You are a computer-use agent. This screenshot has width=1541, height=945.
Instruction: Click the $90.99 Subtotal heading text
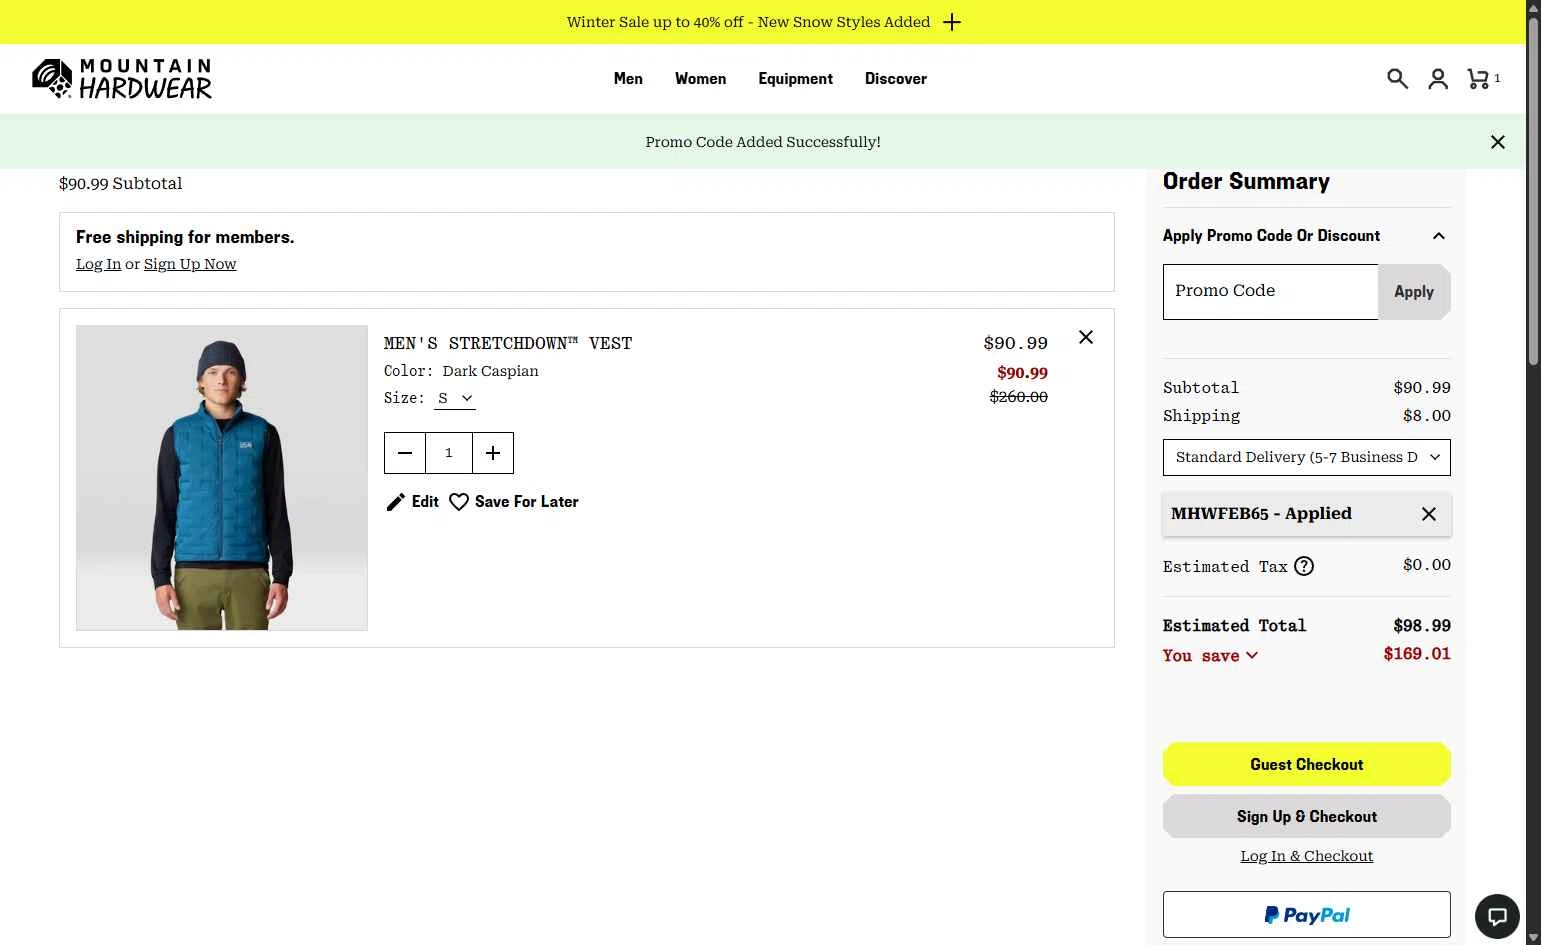coord(121,184)
